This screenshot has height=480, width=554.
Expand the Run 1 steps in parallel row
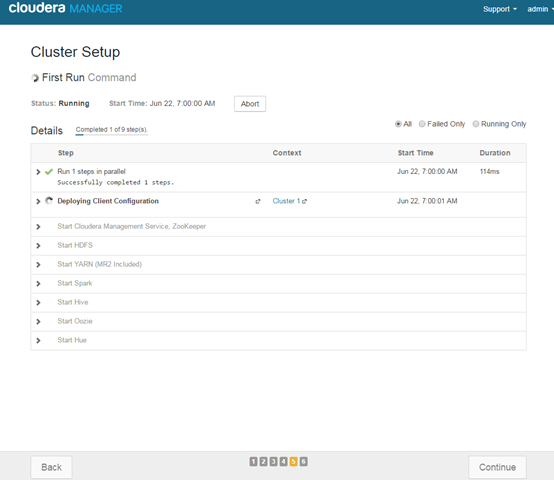click(x=38, y=172)
